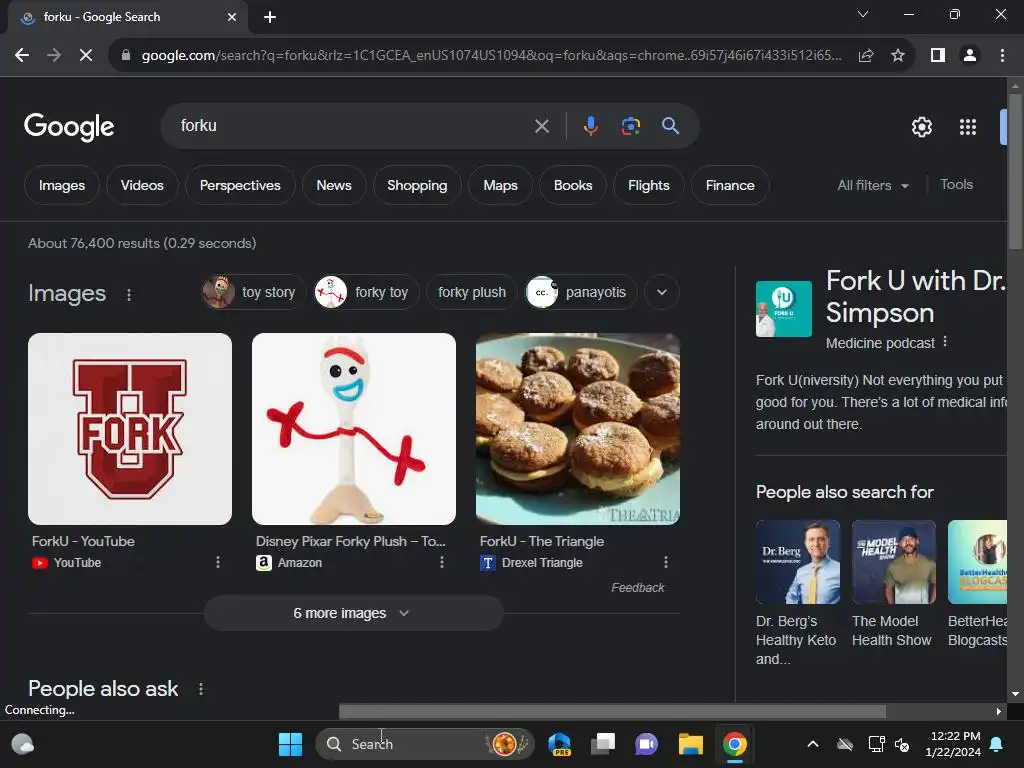The image size is (1024, 768).
Task: Open the Windows Start menu
Action: [290, 744]
